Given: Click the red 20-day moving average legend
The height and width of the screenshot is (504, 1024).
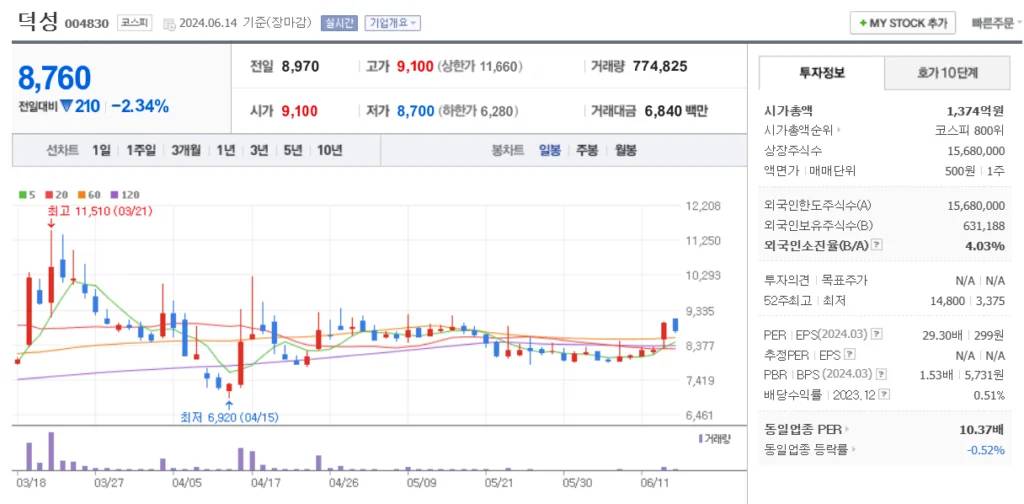Looking at the screenshot, I should pyautogui.click(x=56, y=195).
